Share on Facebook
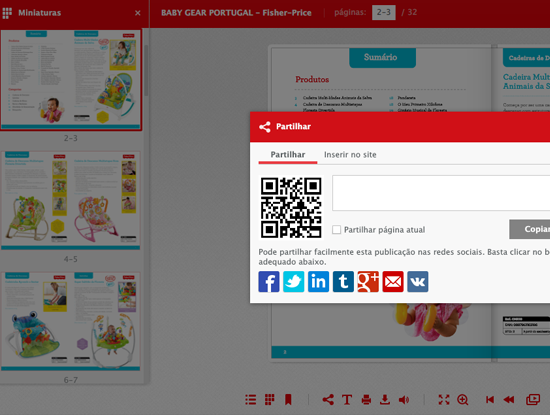 tap(269, 281)
